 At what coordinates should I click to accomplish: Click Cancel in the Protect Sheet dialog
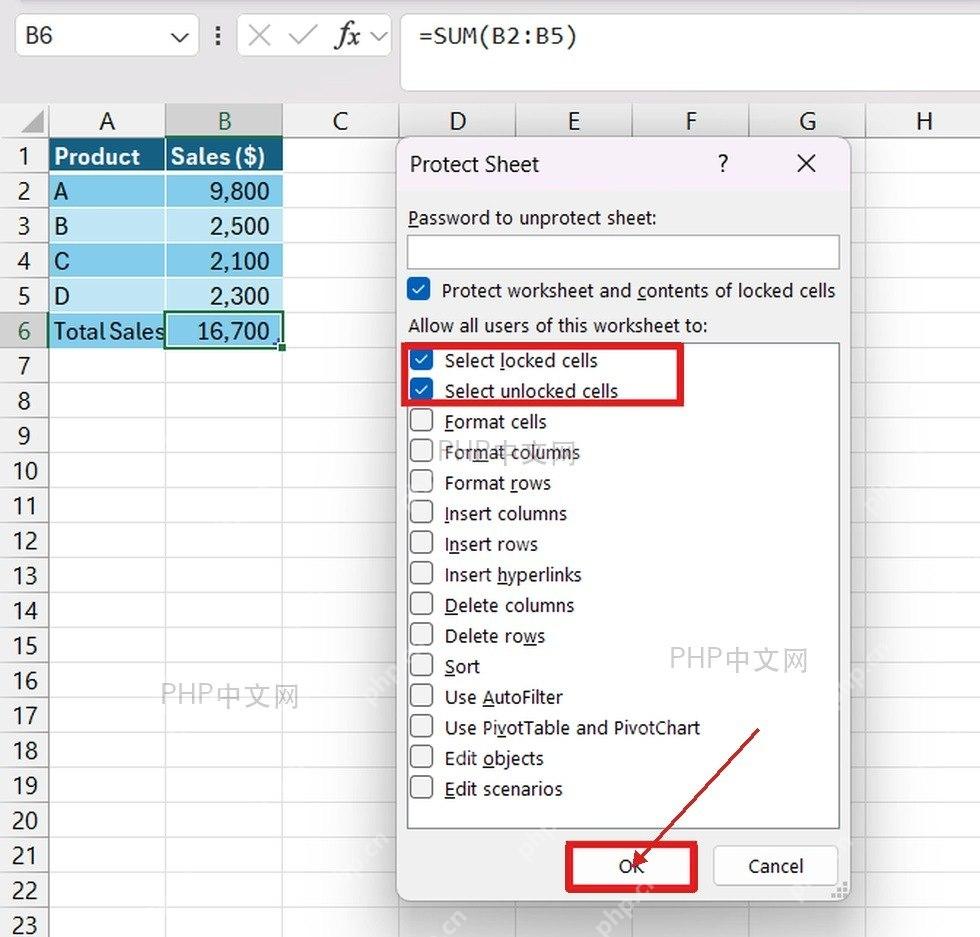[776, 866]
